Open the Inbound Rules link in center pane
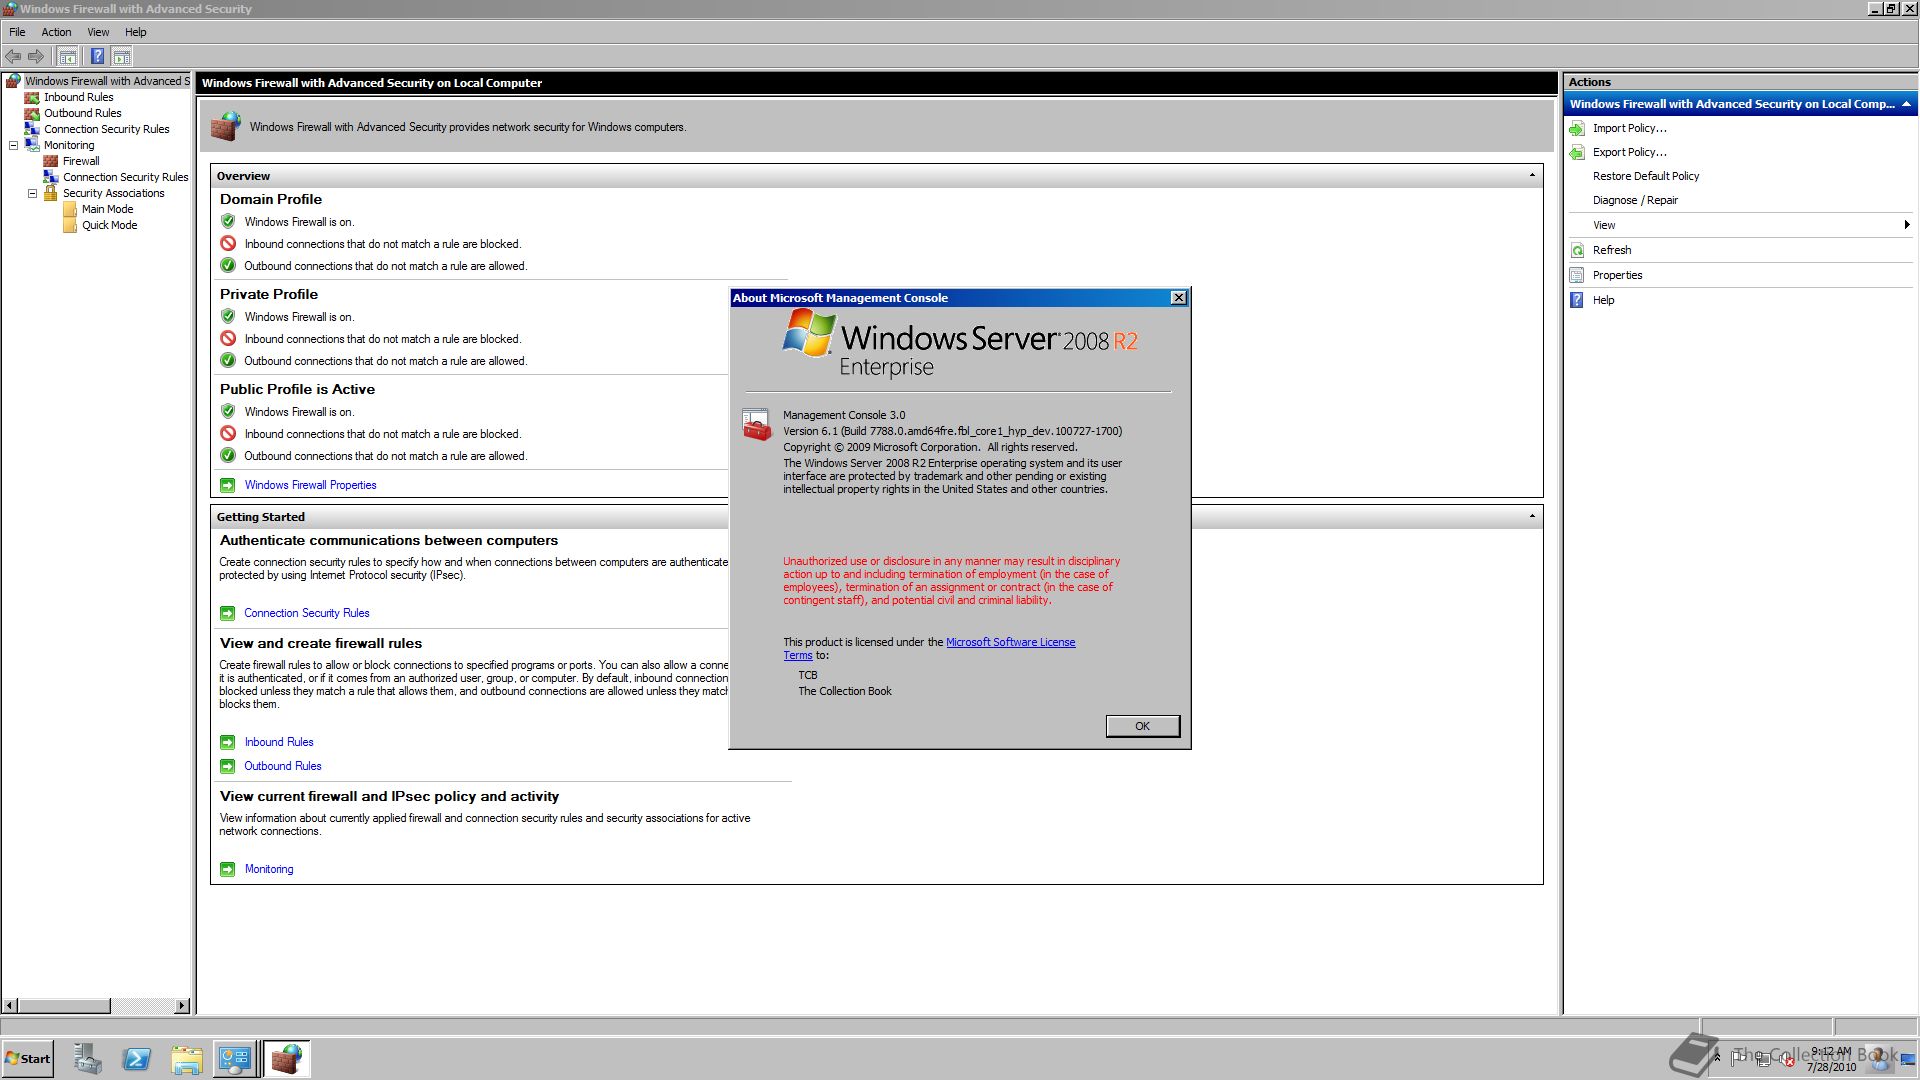The height and width of the screenshot is (1080, 1920). click(x=279, y=742)
